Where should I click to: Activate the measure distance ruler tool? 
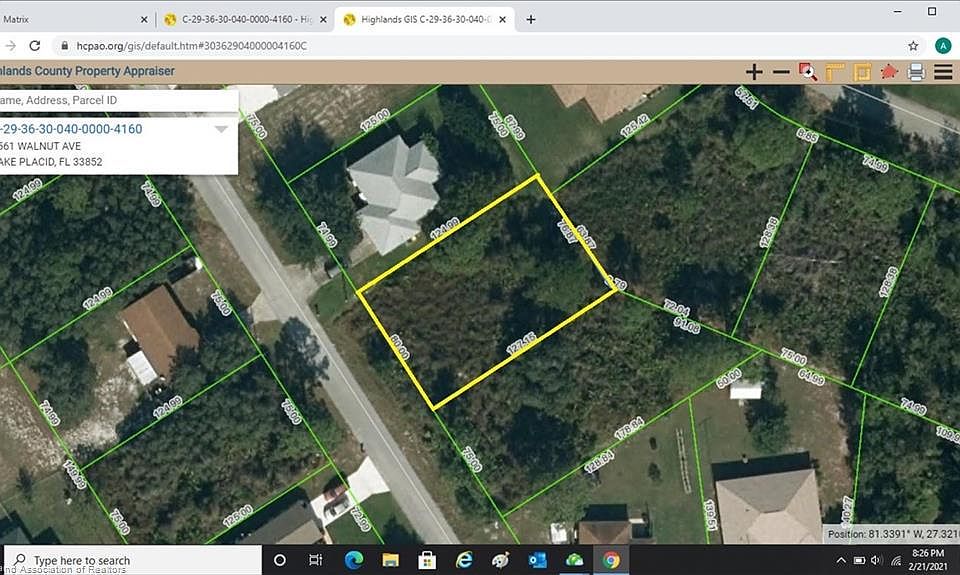[835, 72]
